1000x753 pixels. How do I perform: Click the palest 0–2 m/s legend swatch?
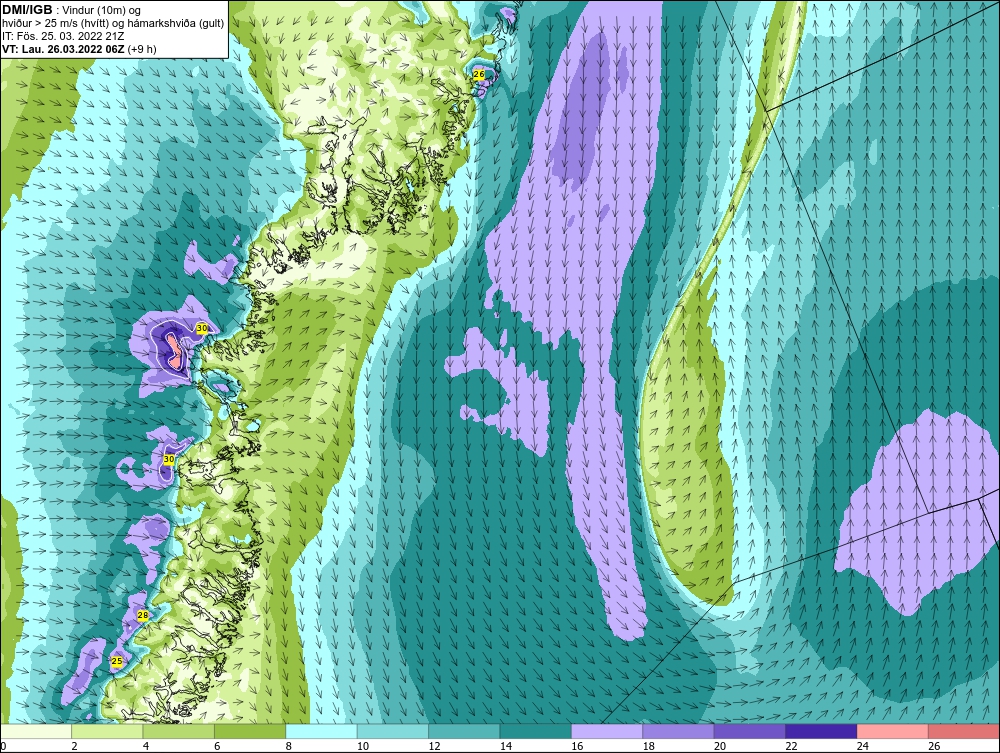36,731
